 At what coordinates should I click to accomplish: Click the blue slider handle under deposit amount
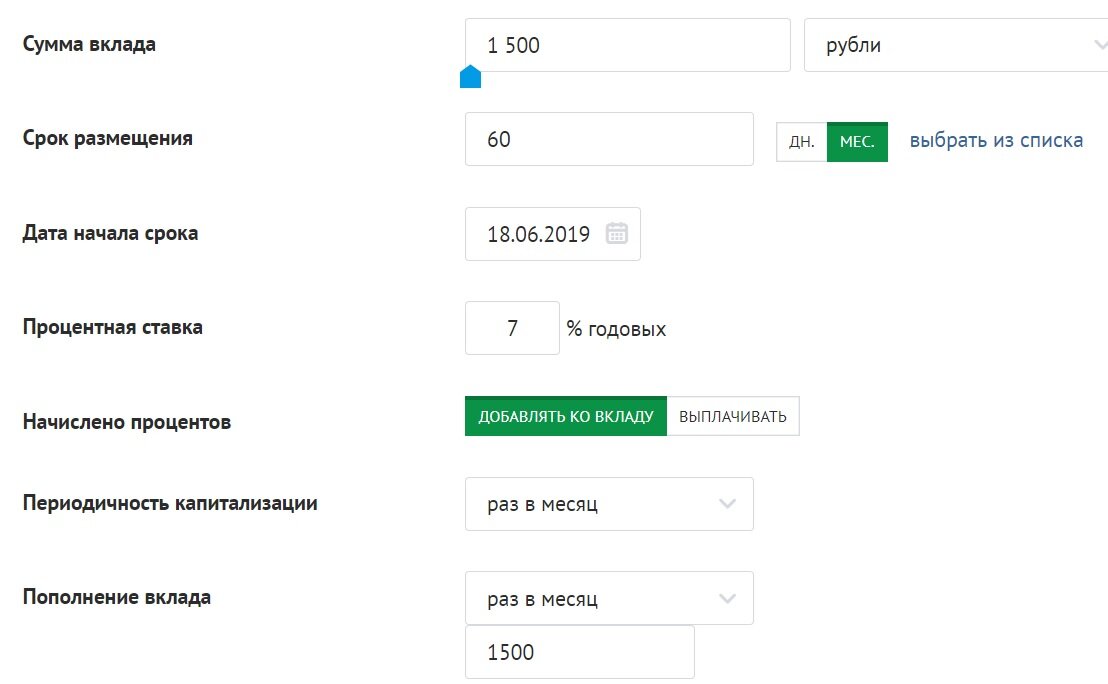point(470,77)
